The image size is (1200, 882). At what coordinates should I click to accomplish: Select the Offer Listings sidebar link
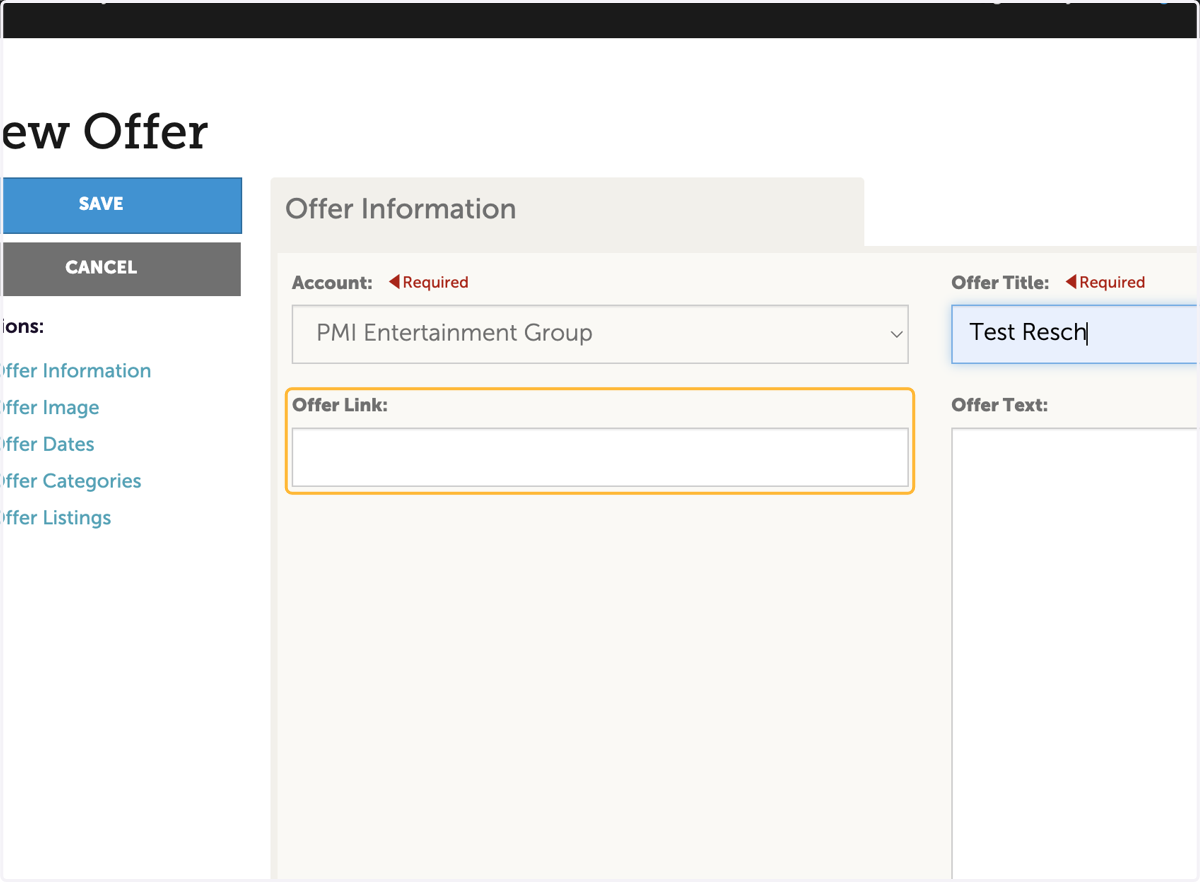(56, 518)
